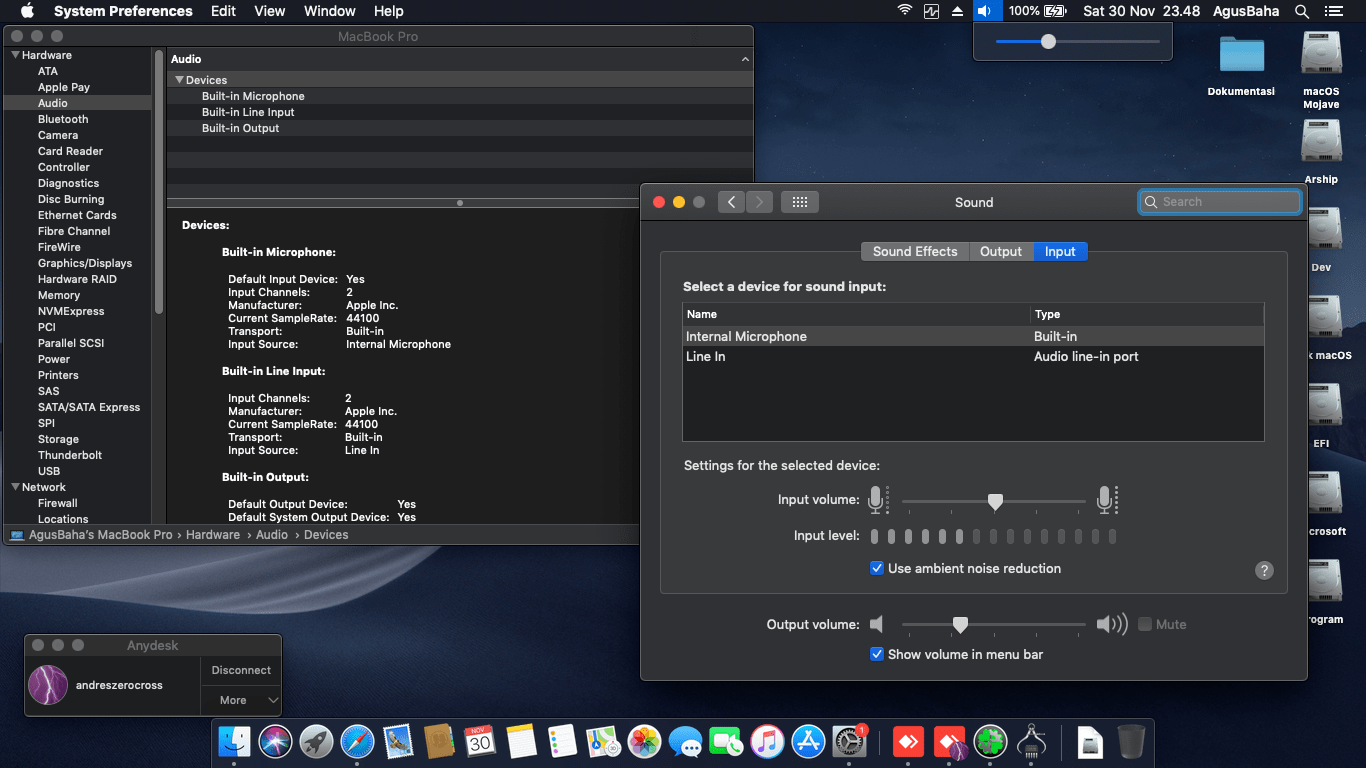
Task: Open the Window menu
Action: [x=329, y=11]
